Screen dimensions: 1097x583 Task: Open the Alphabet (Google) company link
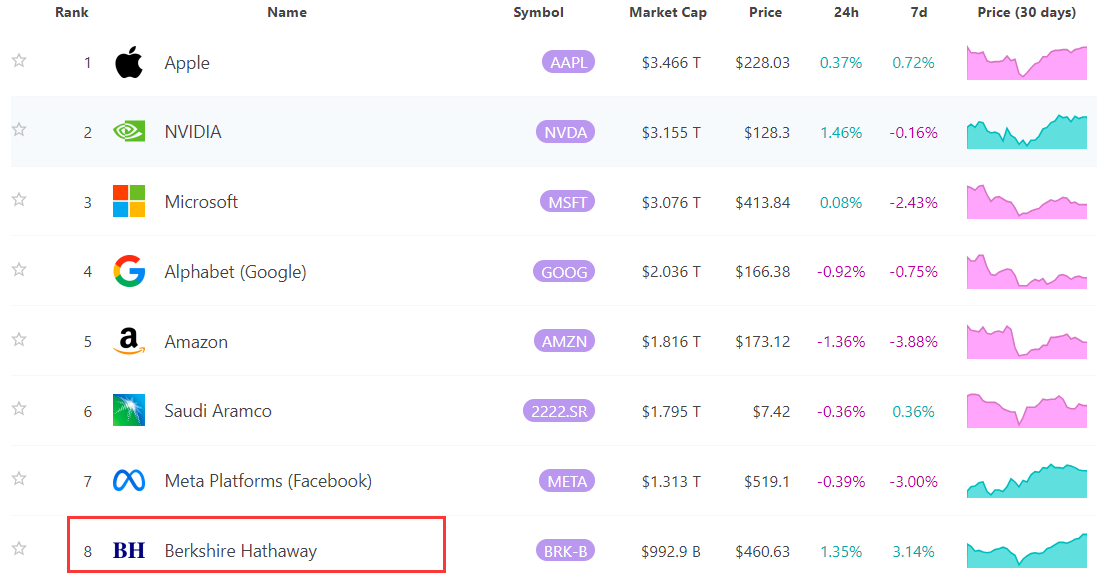point(235,271)
